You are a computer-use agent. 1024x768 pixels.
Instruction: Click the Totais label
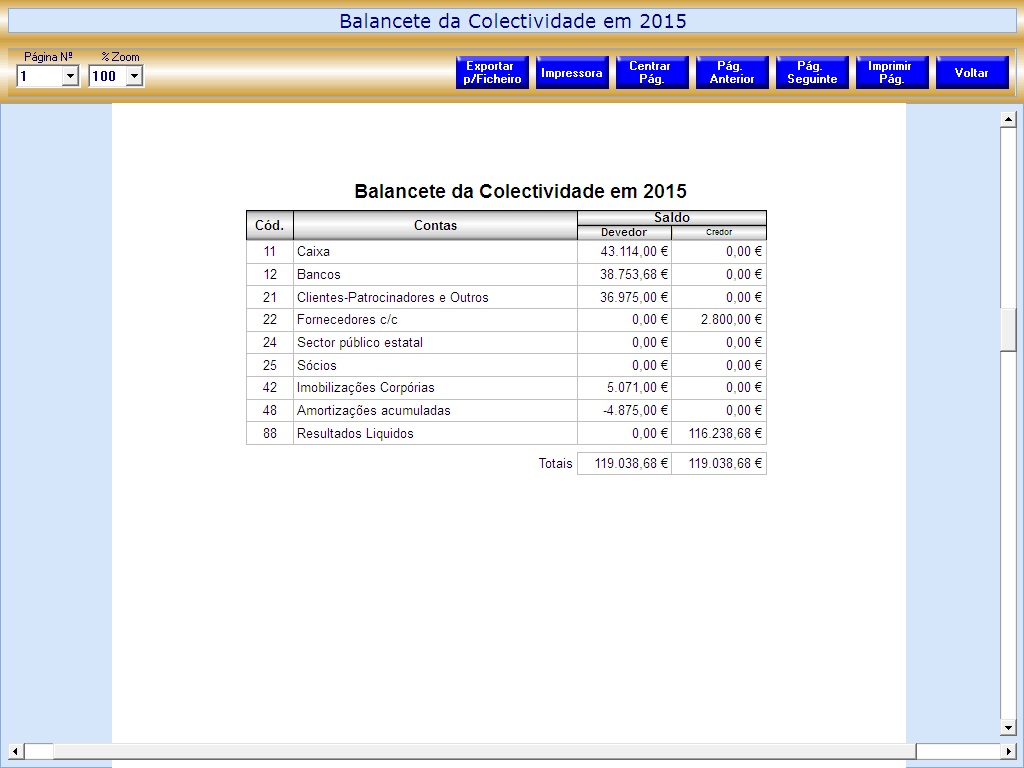click(x=555, y=463)
